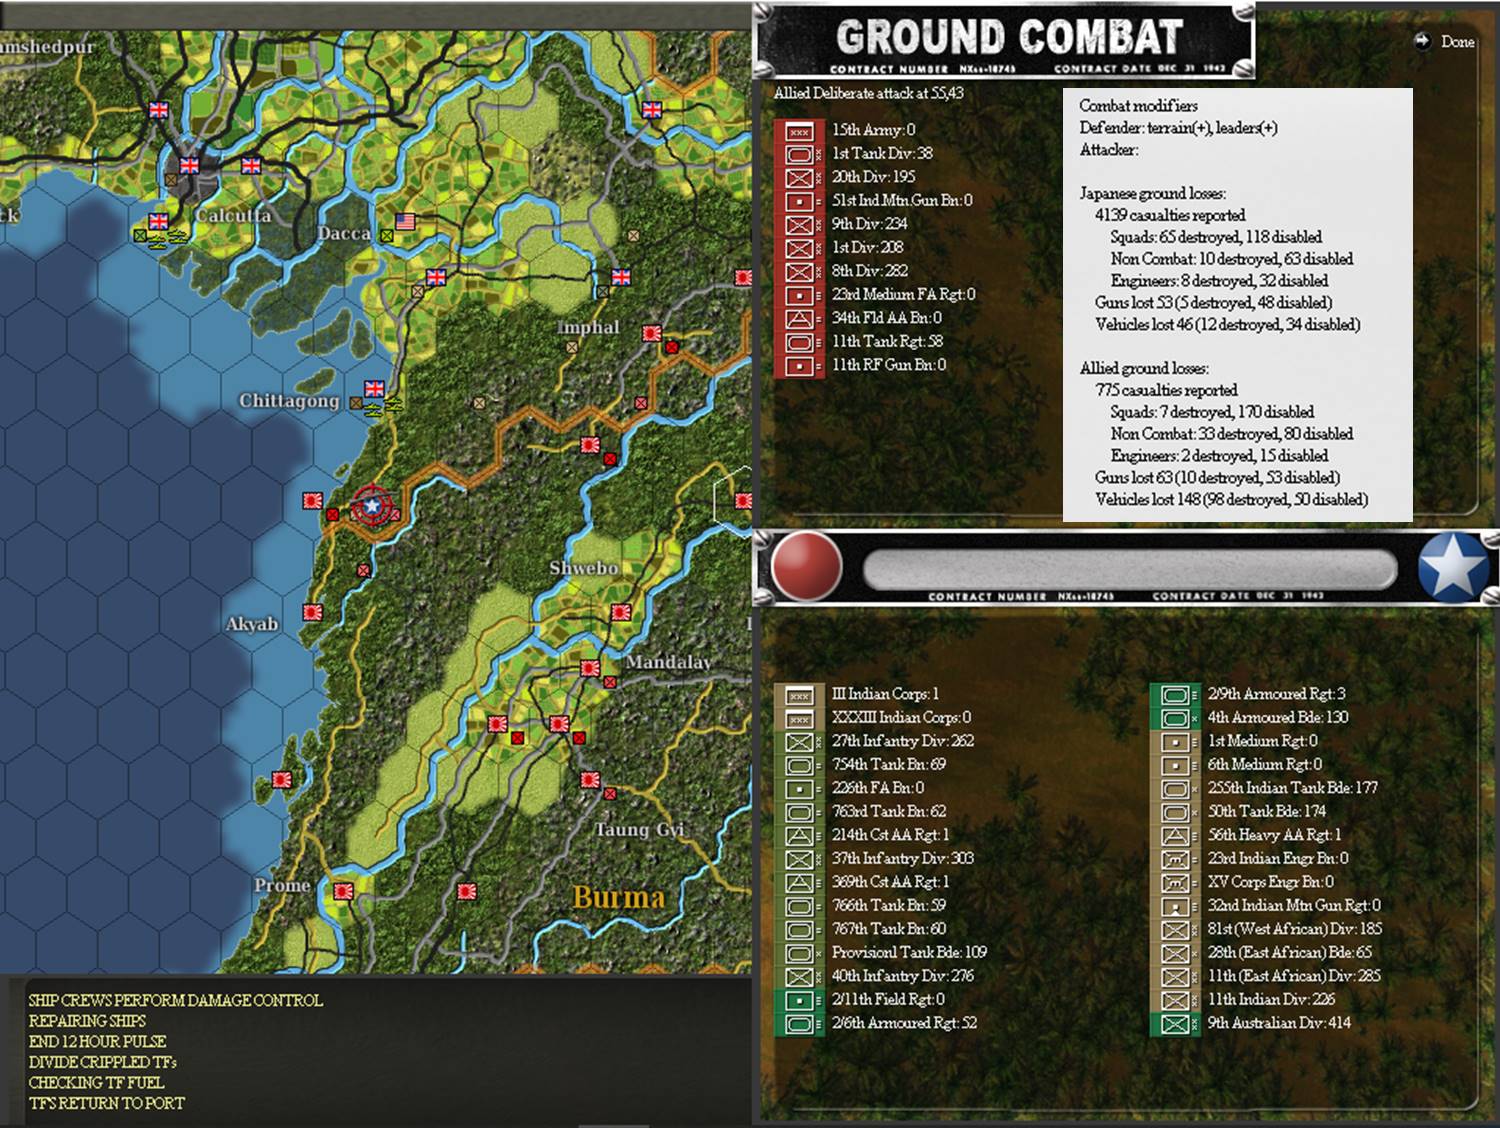Click the 214th Cst AA Rgt icon
The height and width of the screenshot is (1128, 1500).
(x=799, y=836)
